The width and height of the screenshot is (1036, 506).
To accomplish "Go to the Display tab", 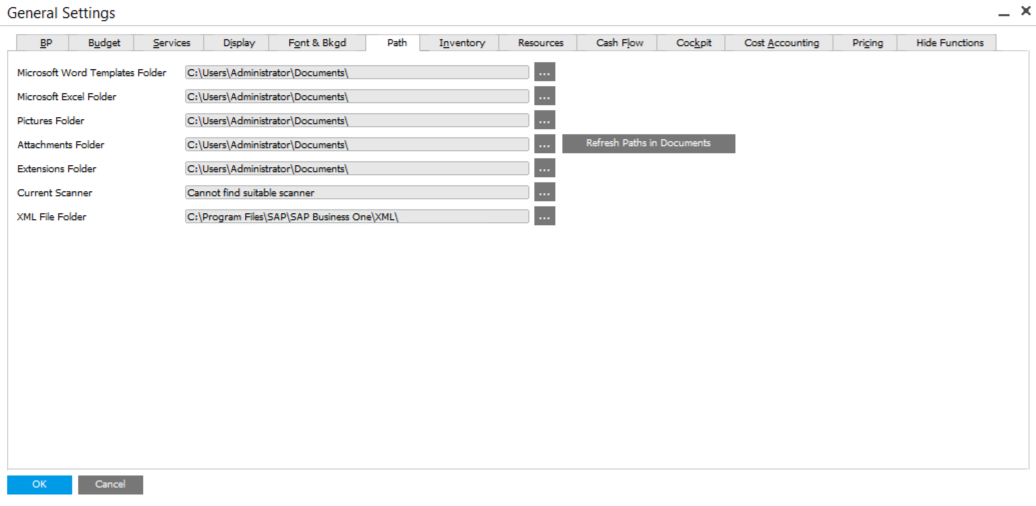I will point(239,43).
